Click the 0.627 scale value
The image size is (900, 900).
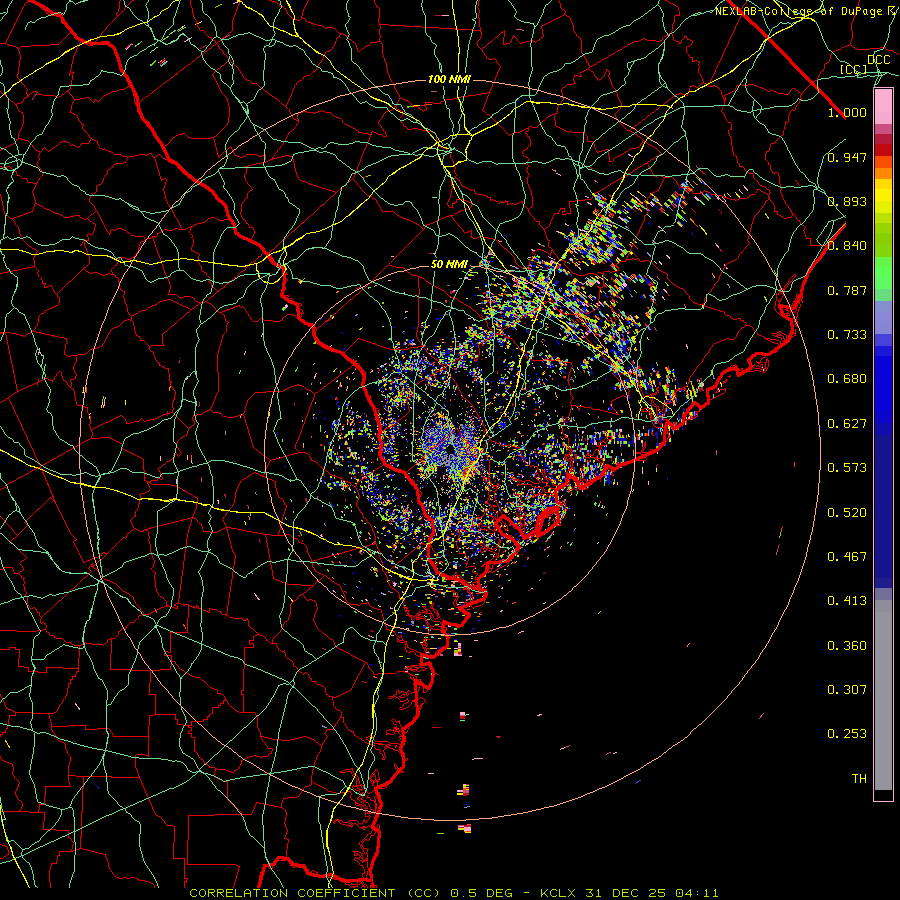847,424
